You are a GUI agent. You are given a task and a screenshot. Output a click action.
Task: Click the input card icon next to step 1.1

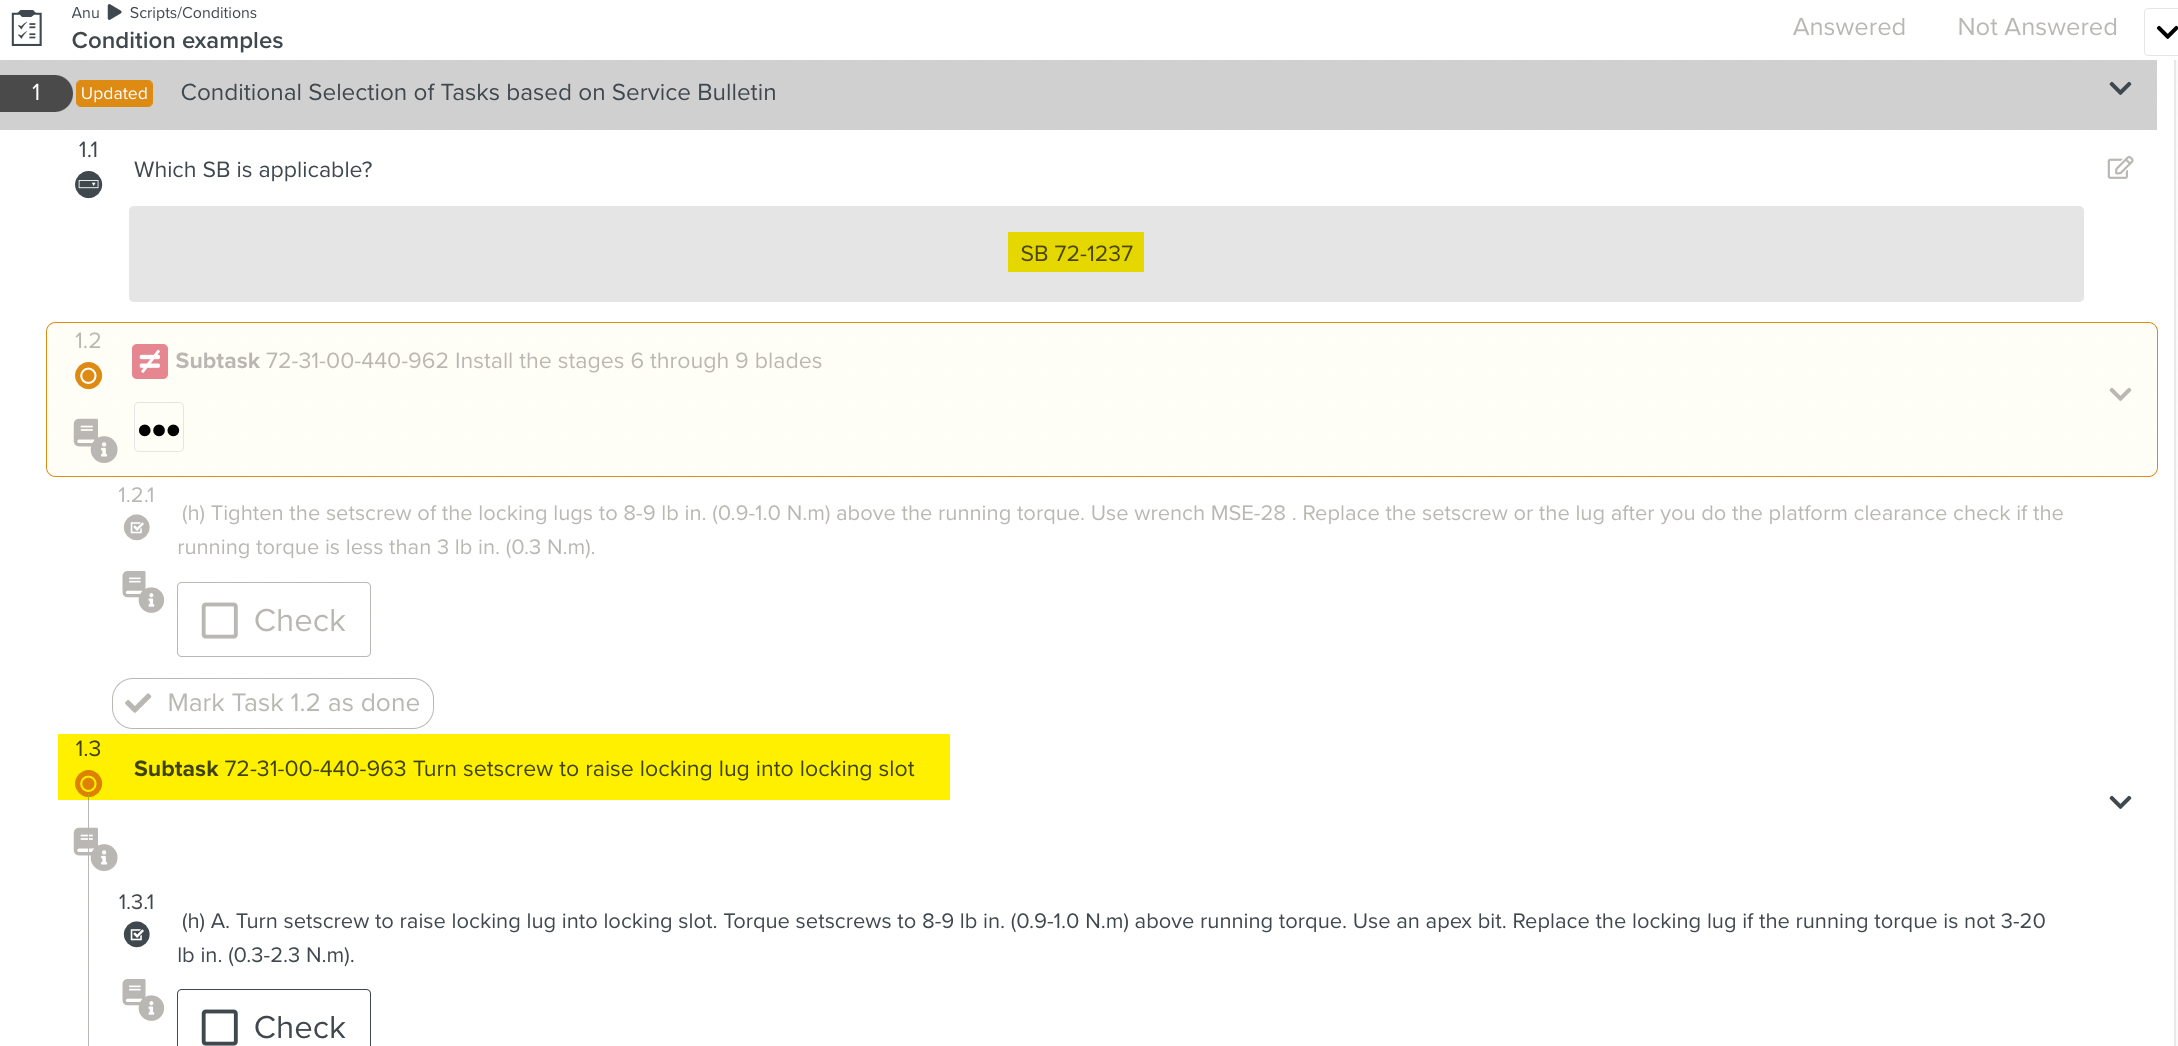88,184
